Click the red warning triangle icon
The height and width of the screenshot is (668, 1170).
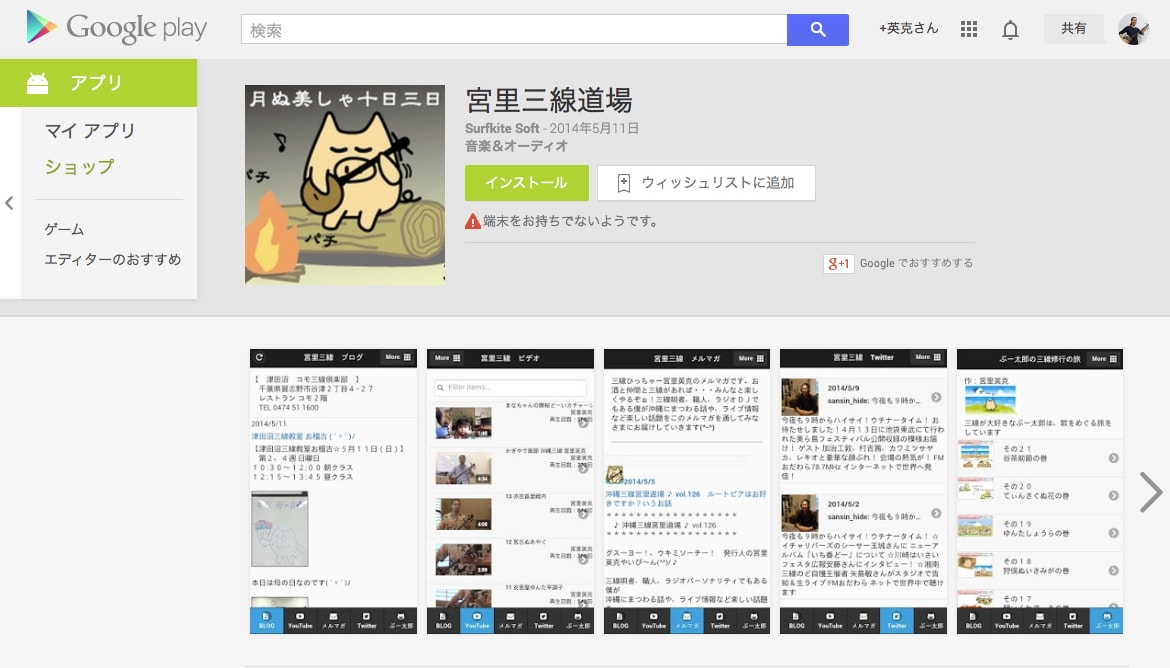click(x=472, y=222)
